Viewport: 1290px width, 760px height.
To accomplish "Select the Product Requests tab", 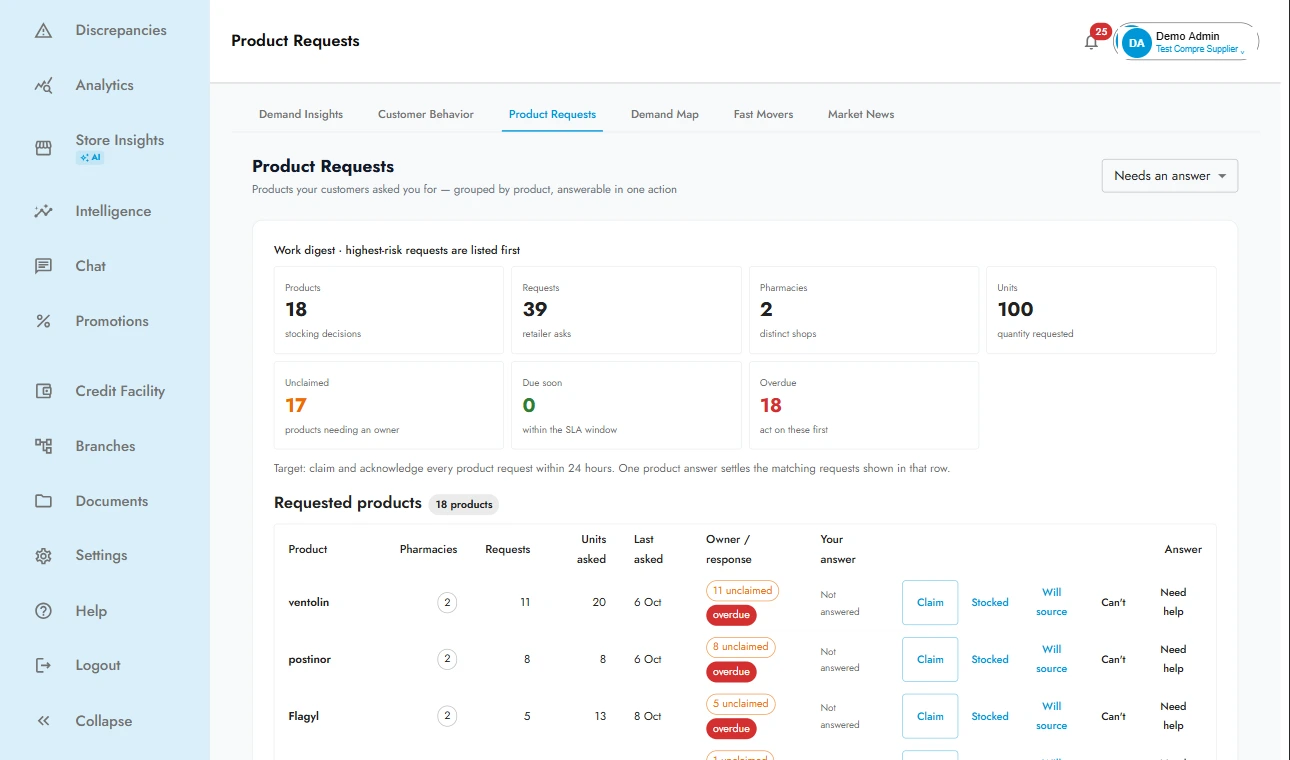I will point(552,114).
